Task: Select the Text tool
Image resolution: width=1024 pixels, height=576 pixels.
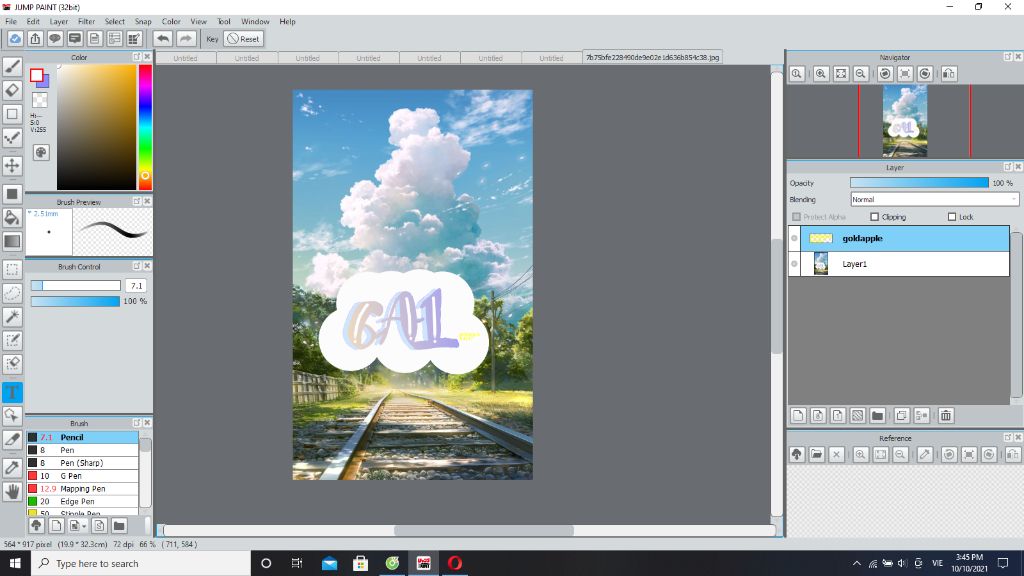Action: coord(12,392)
